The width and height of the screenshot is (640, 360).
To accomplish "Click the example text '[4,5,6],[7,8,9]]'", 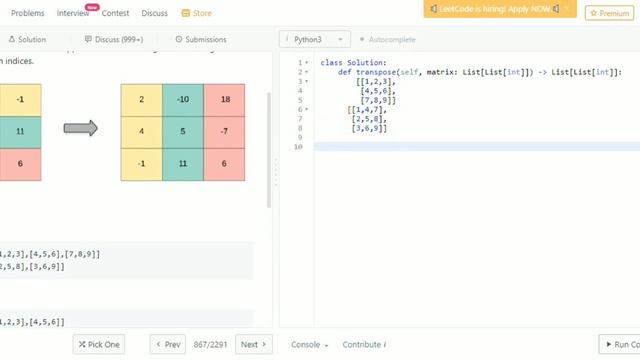I will (x=64, y=254).
